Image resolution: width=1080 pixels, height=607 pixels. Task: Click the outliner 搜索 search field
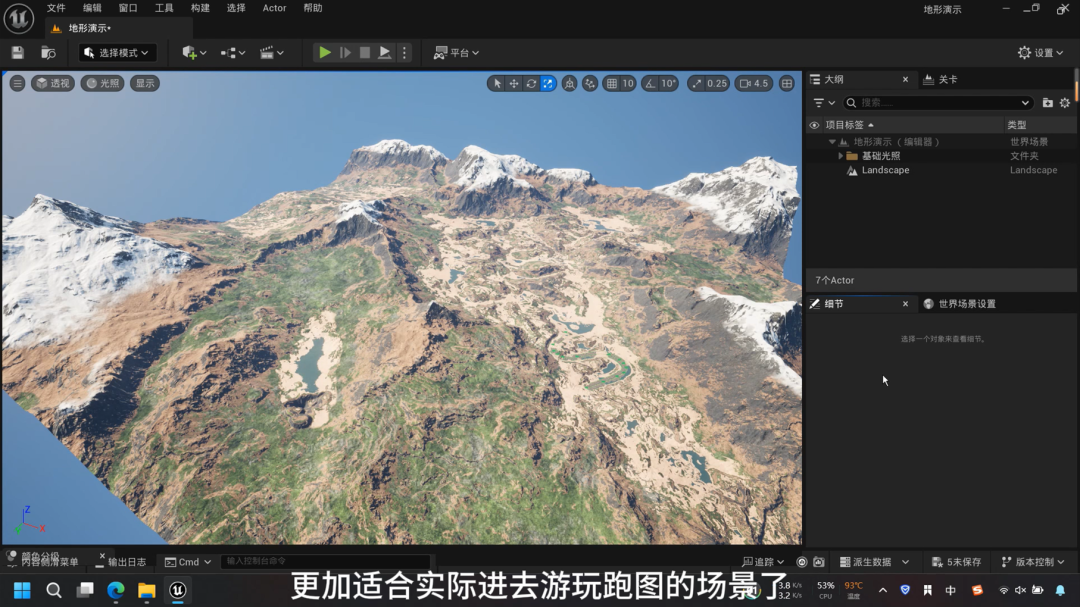point(938,103)
